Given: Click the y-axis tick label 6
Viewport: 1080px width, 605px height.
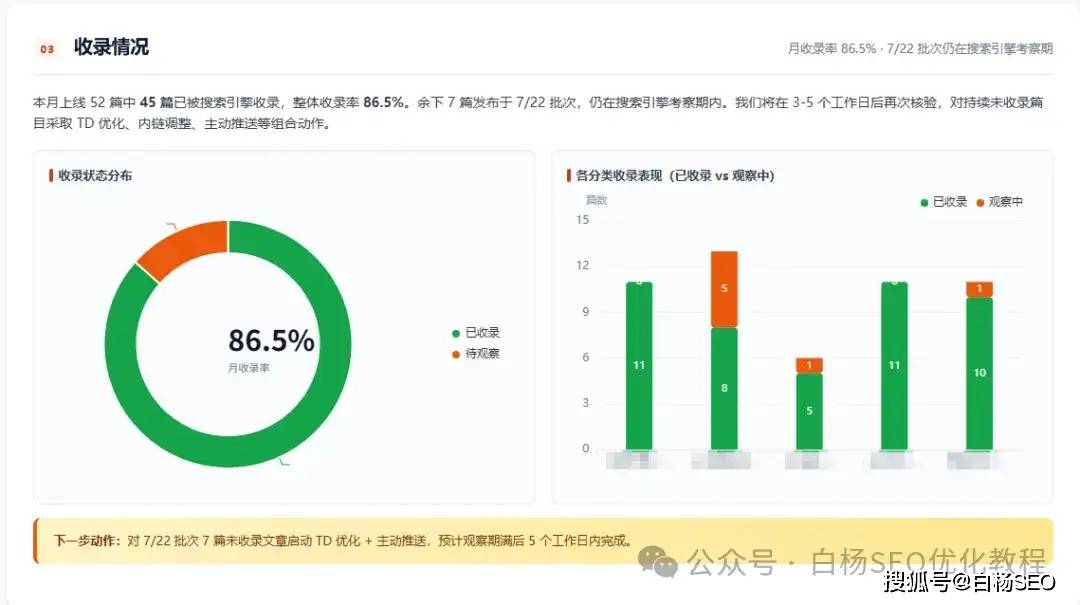Looking at the screenshot, I should [585, 357].
